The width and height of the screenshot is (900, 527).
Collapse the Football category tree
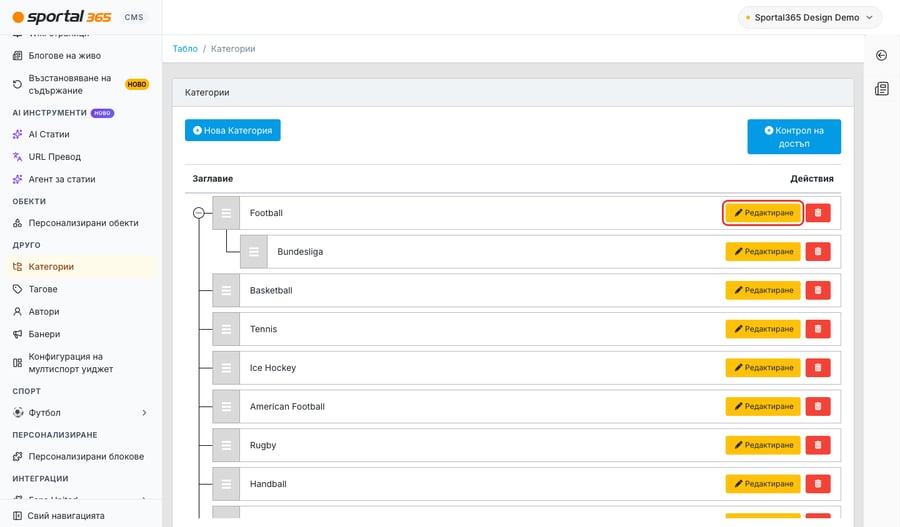click(x=199, y=213)
